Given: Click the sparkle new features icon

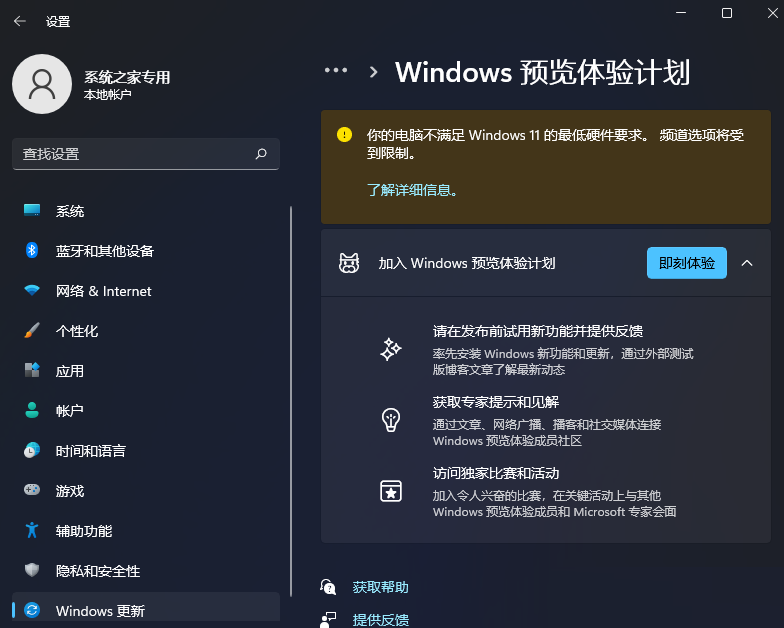Looking at the screenshot, I should click(391, 349).
